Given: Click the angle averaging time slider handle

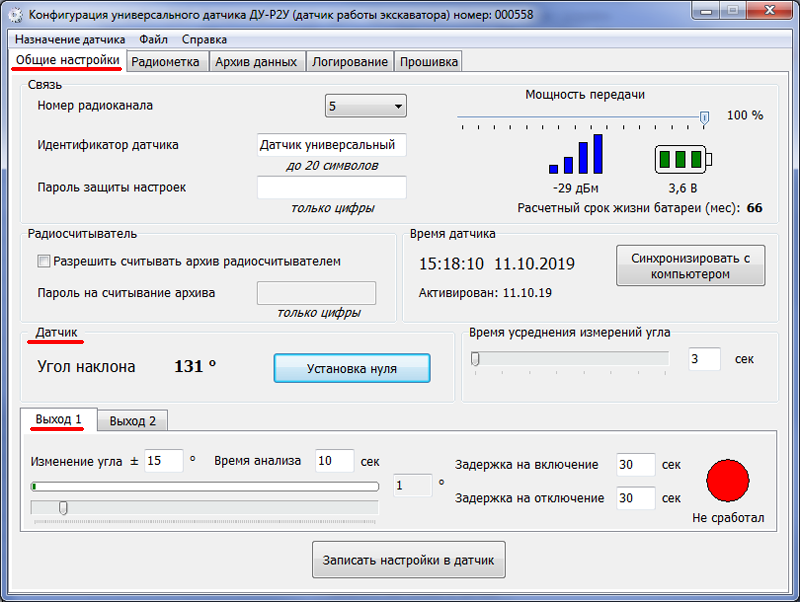Looking at the screenshot, I should coord(475,359).
